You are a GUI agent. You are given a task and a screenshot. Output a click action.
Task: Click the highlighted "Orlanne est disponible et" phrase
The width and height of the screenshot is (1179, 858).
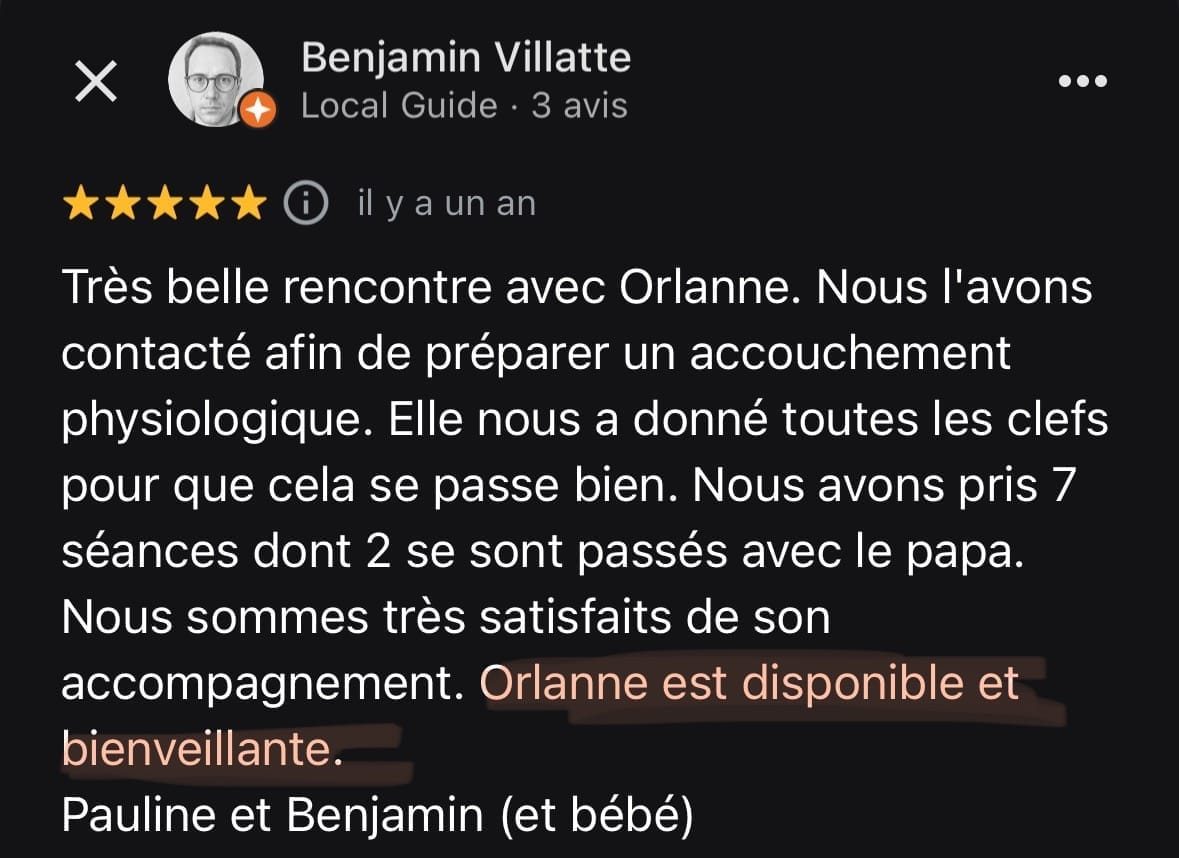749,684
